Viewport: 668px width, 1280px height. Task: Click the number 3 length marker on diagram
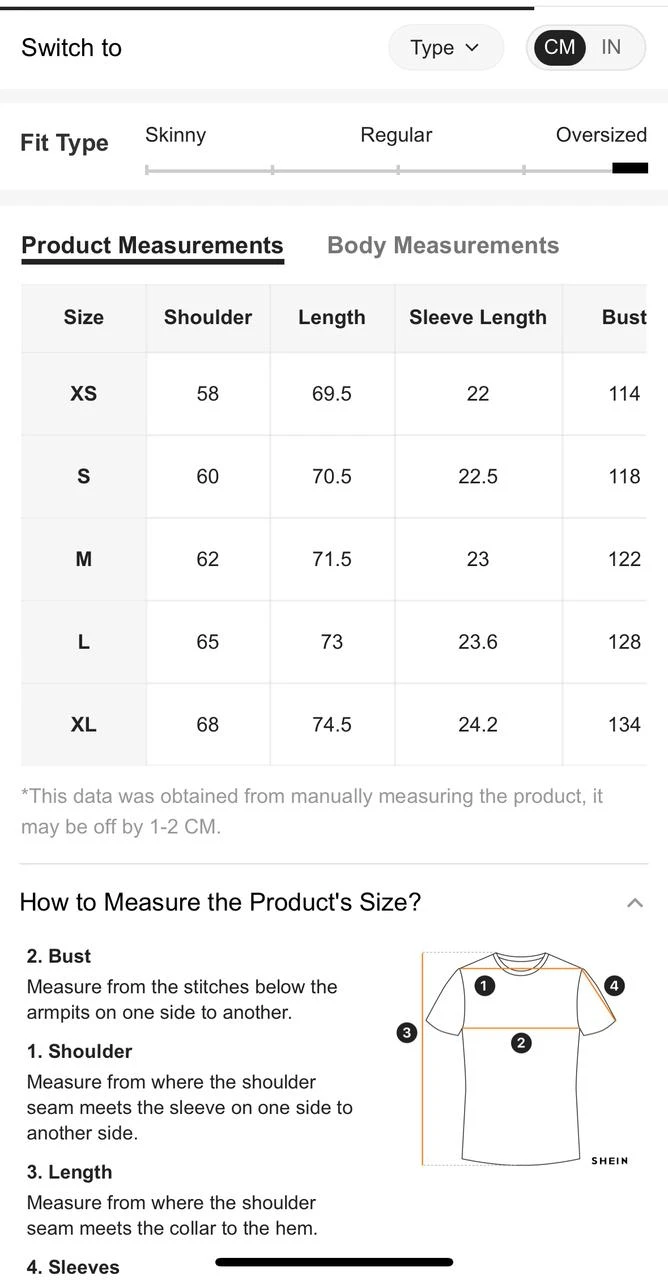pos(406,1033)
